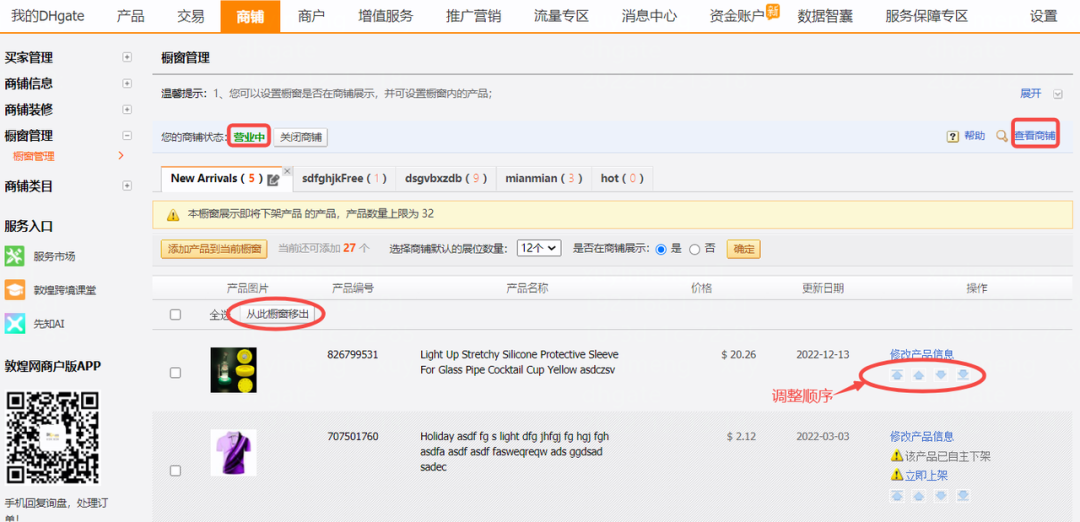Click the 先知AI icon

point(14,323)
